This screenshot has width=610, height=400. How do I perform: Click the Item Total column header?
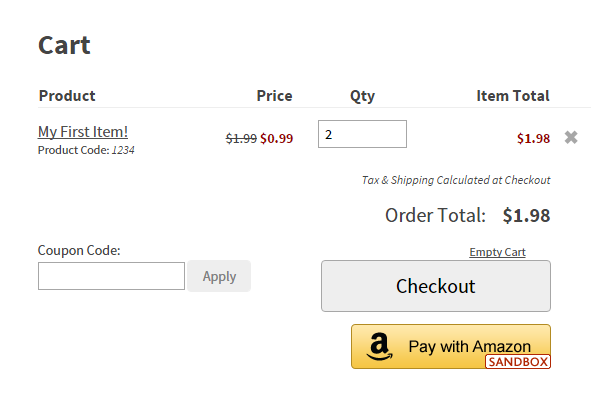point(512,96)
